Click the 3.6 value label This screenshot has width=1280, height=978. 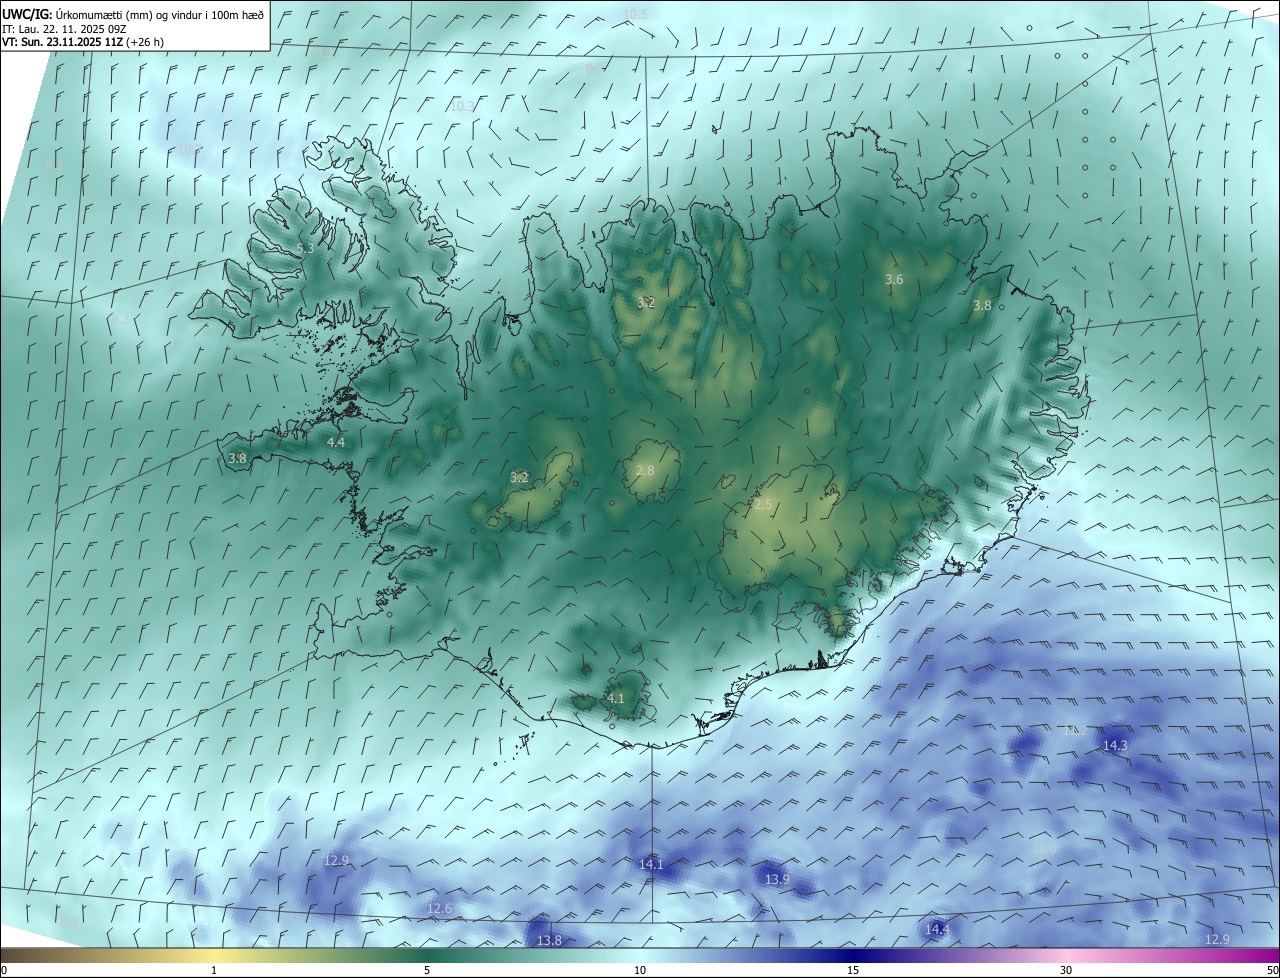(x=894, y=280)
